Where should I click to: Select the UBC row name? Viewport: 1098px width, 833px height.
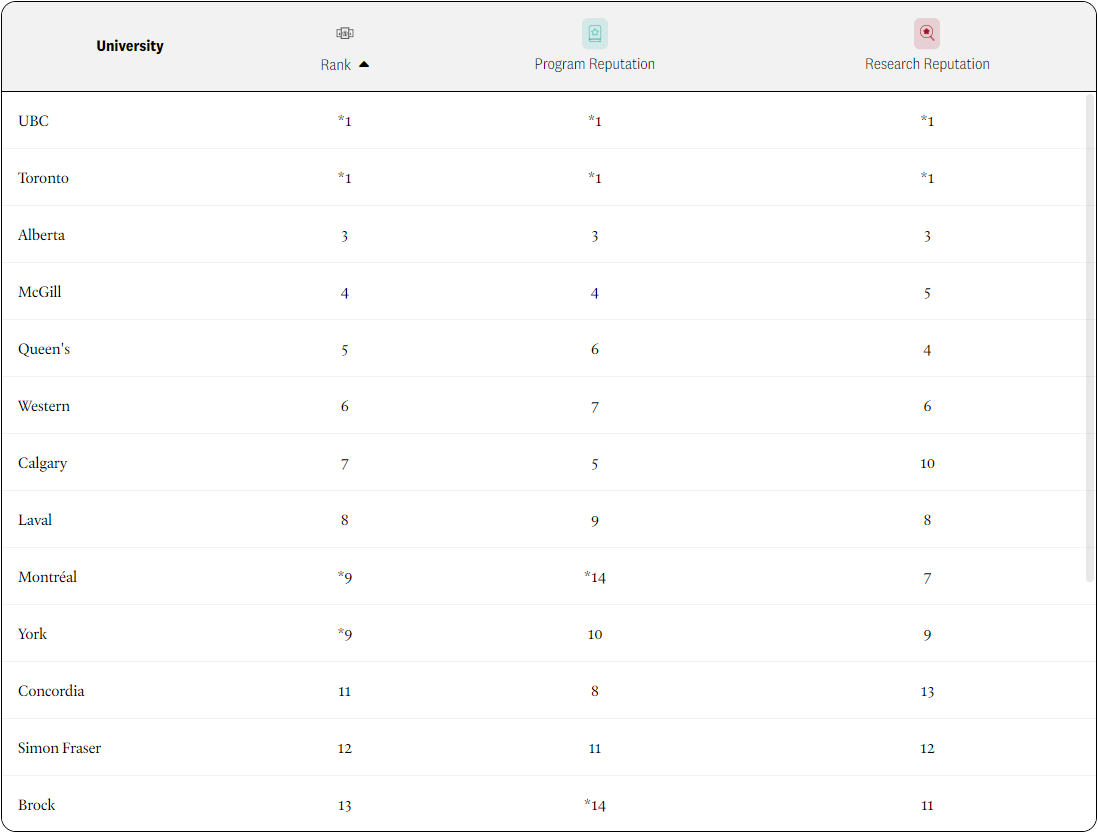tap(34, 120)
